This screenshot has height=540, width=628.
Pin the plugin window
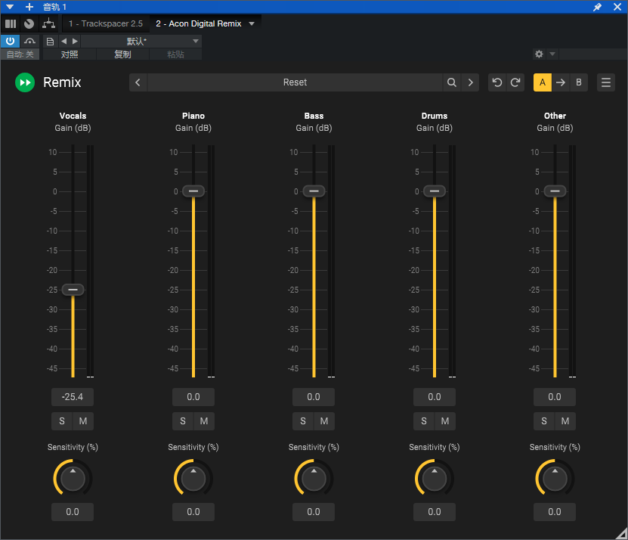(597, 7)
